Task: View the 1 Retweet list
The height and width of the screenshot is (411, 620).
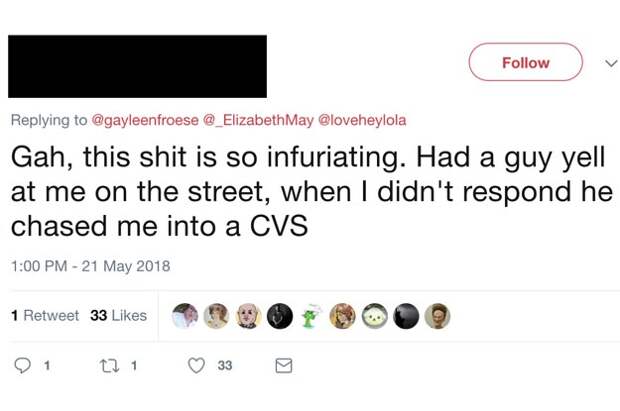Action: coord(45,315)
